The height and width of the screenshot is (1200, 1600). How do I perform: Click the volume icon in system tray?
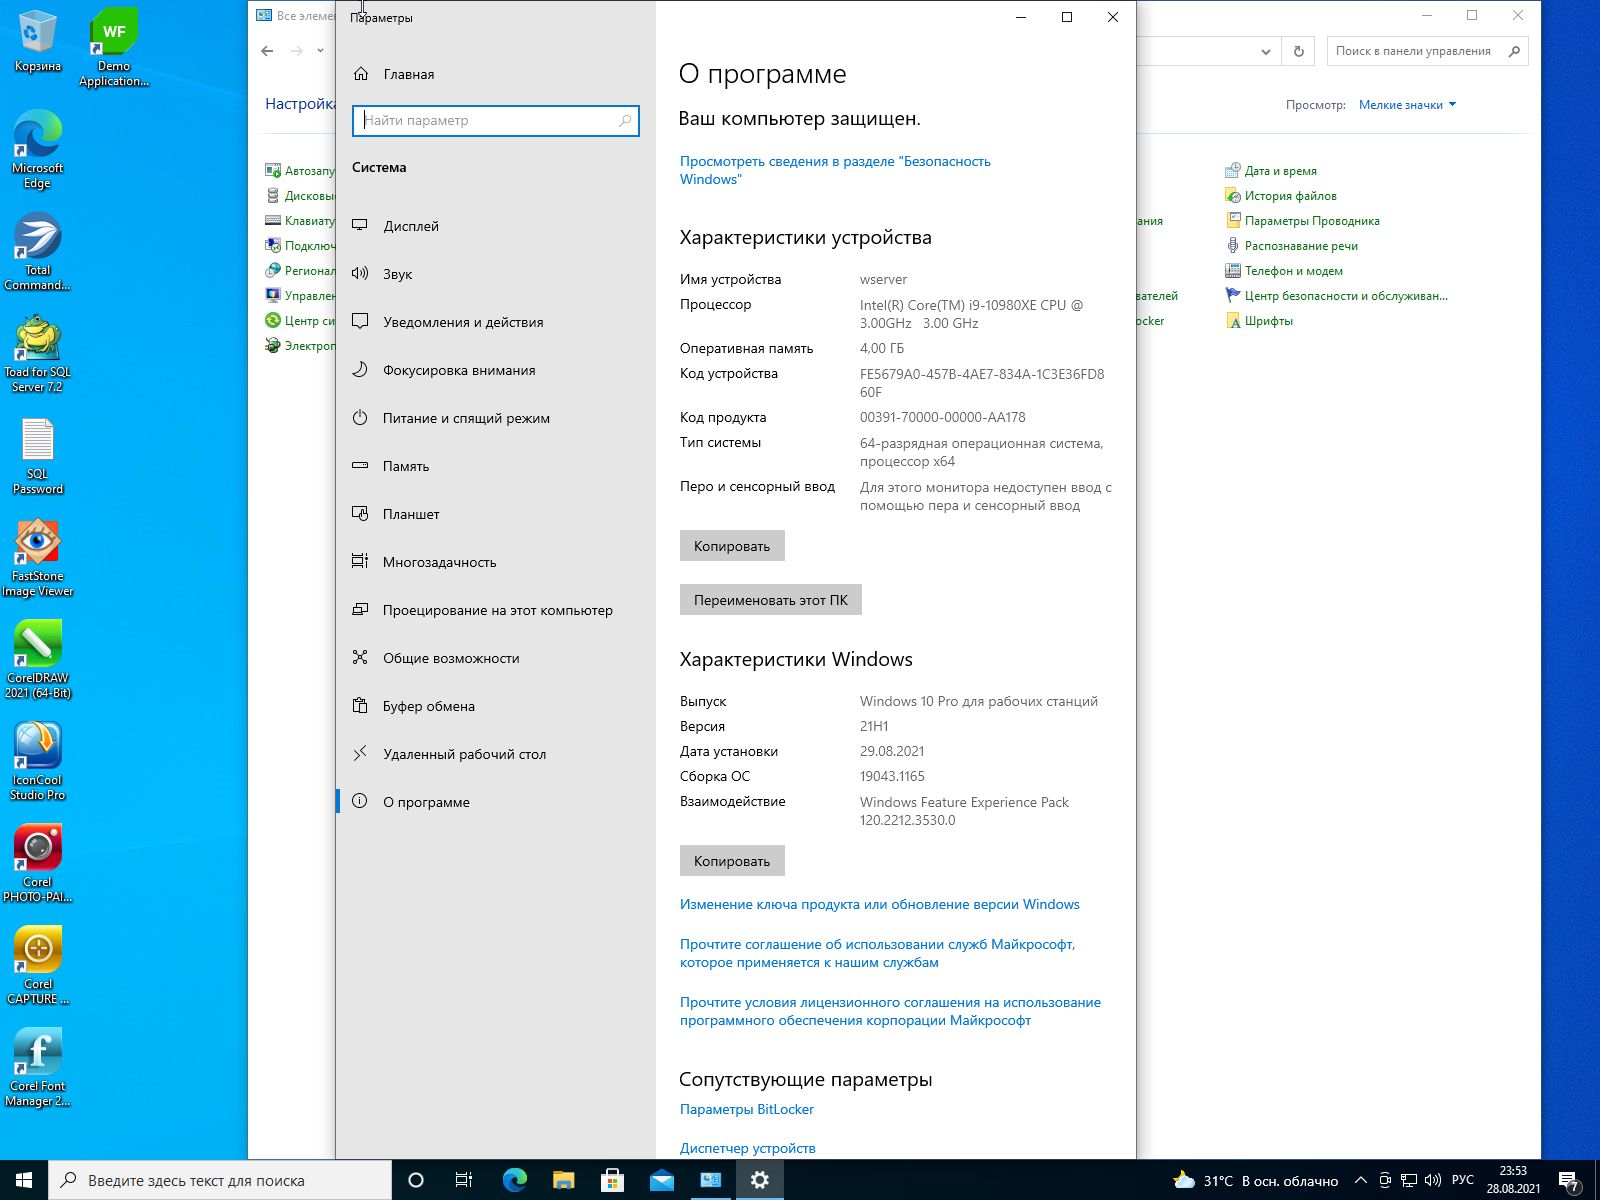pos(1433,1180)
